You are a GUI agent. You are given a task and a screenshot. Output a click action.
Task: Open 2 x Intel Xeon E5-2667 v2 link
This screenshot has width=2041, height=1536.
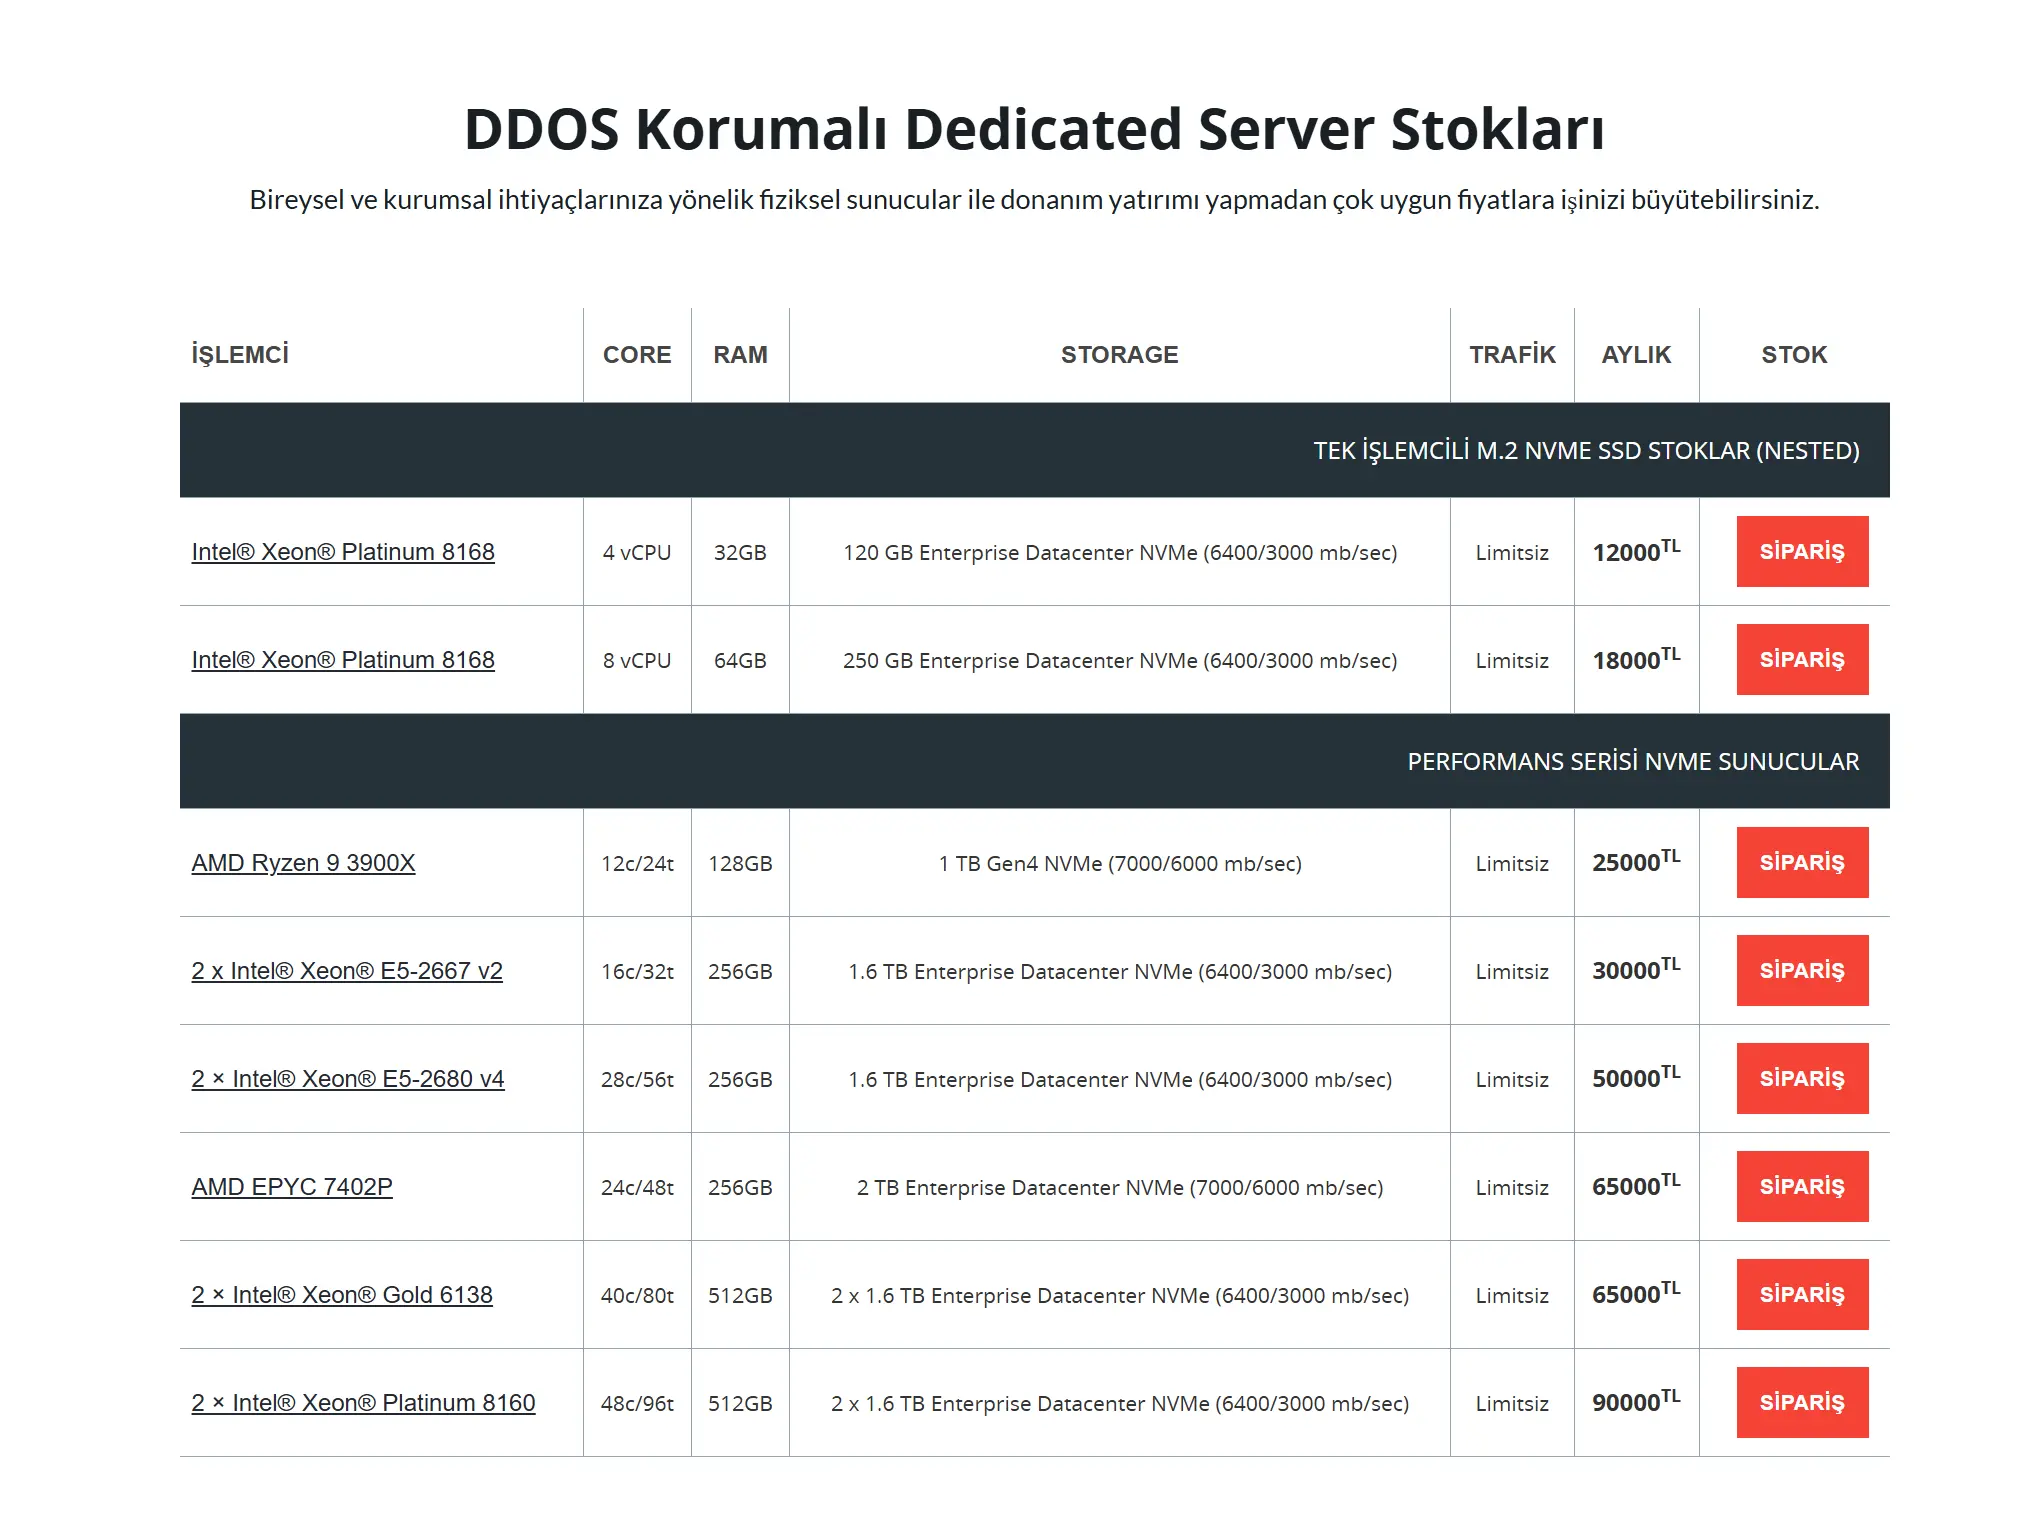[x=347, y=971]
